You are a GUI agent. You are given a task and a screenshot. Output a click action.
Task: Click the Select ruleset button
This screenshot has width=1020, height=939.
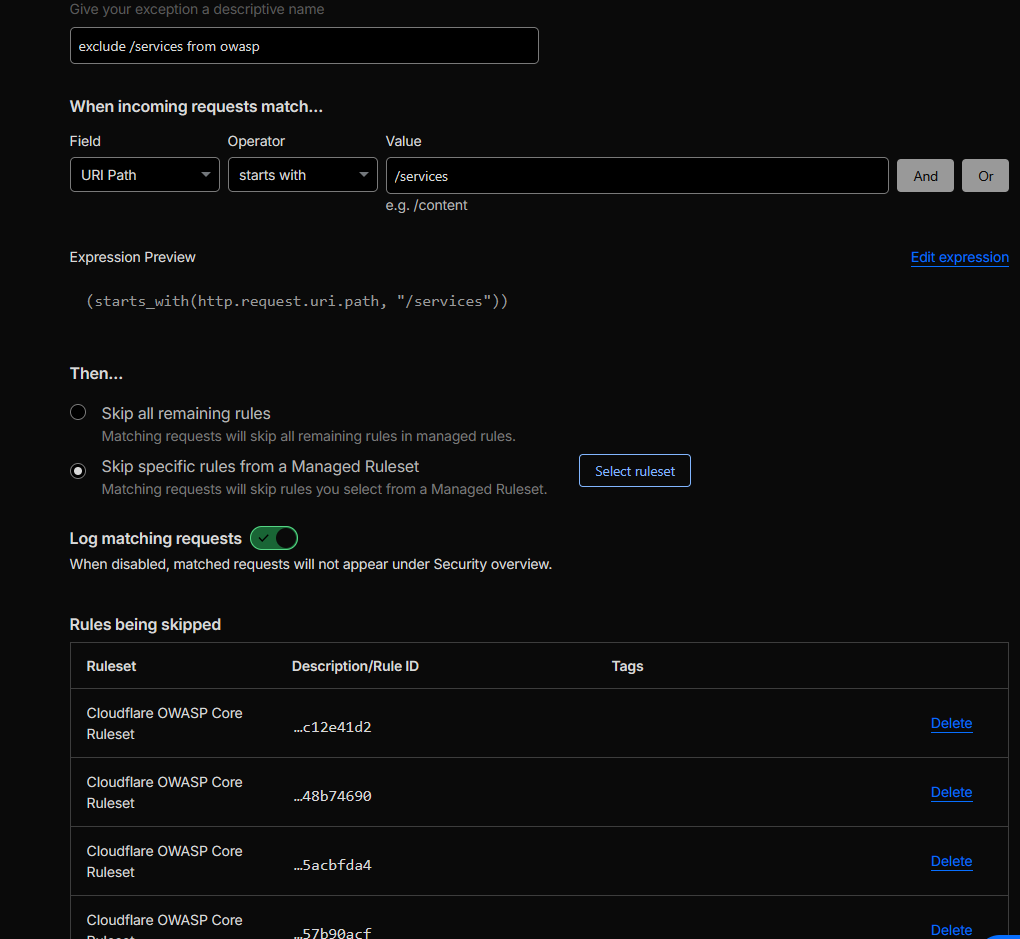coord(634,470)
